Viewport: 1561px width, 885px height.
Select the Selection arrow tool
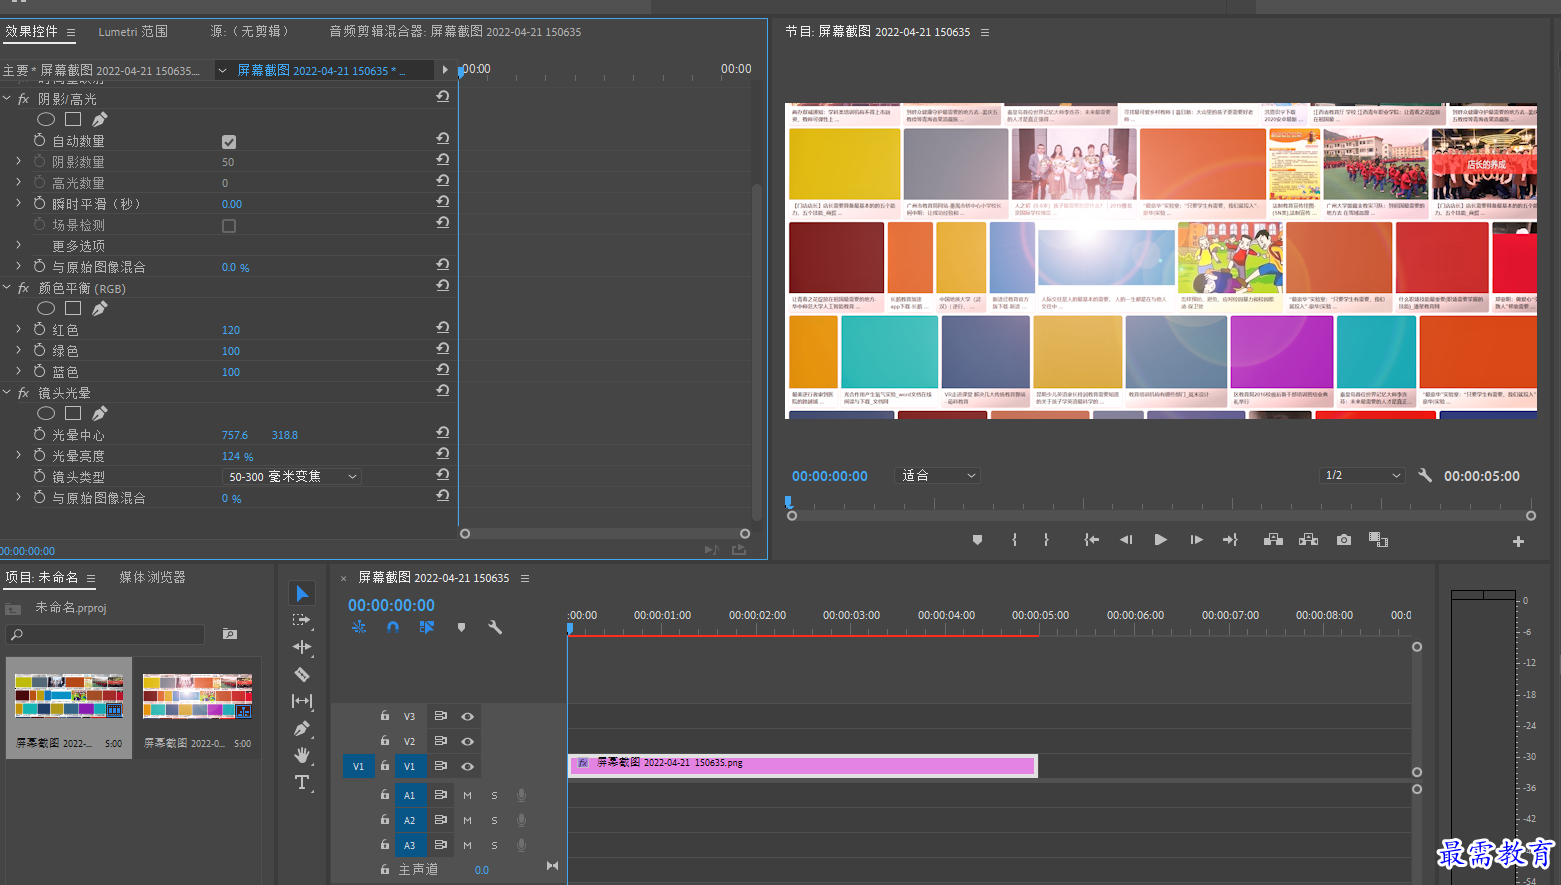click(x=302, y=593)
